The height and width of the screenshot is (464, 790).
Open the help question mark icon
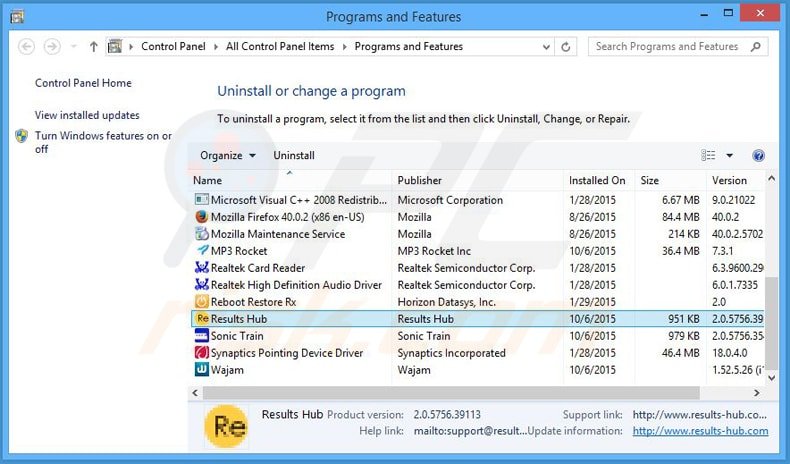click(758, 155)
